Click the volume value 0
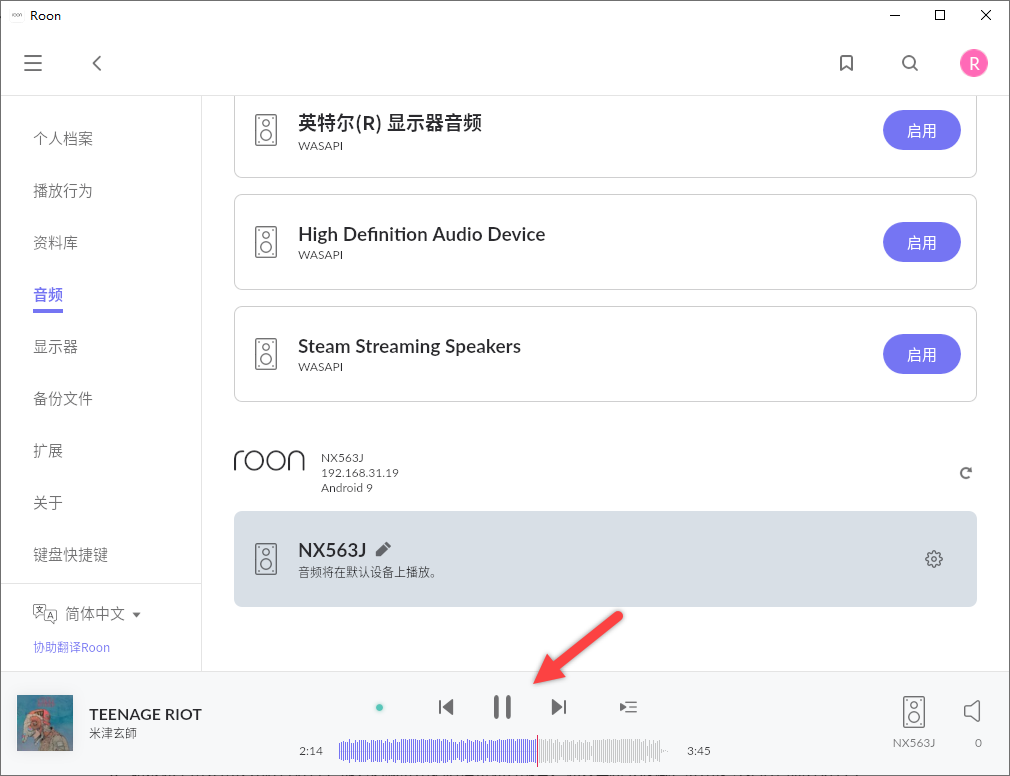The image size is (1010, 776). pyautogui.click(x=978, y=743)
